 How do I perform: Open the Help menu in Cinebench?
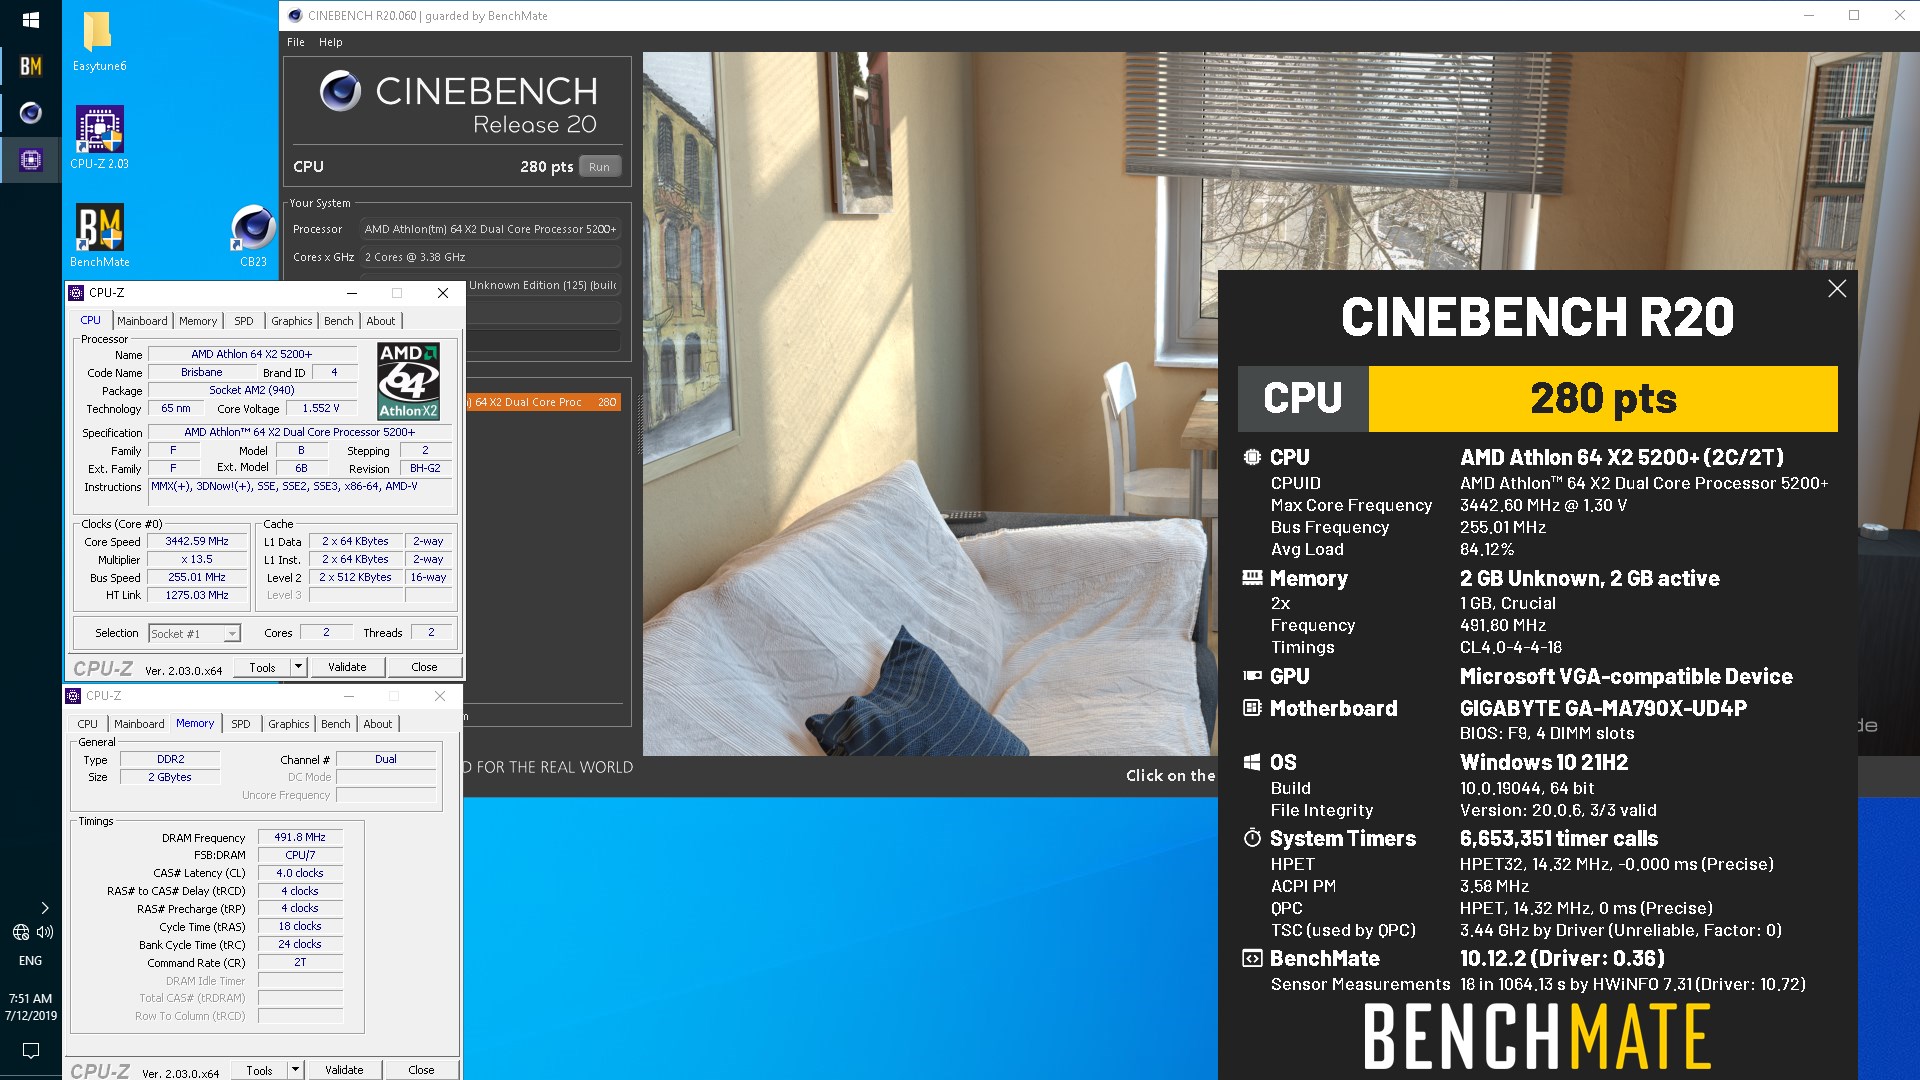point(331,42)
